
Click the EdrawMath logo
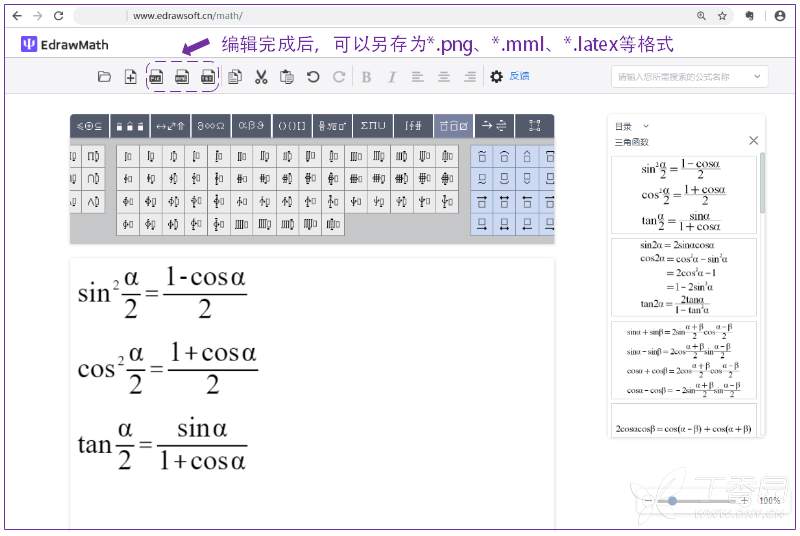coord(65,44)
